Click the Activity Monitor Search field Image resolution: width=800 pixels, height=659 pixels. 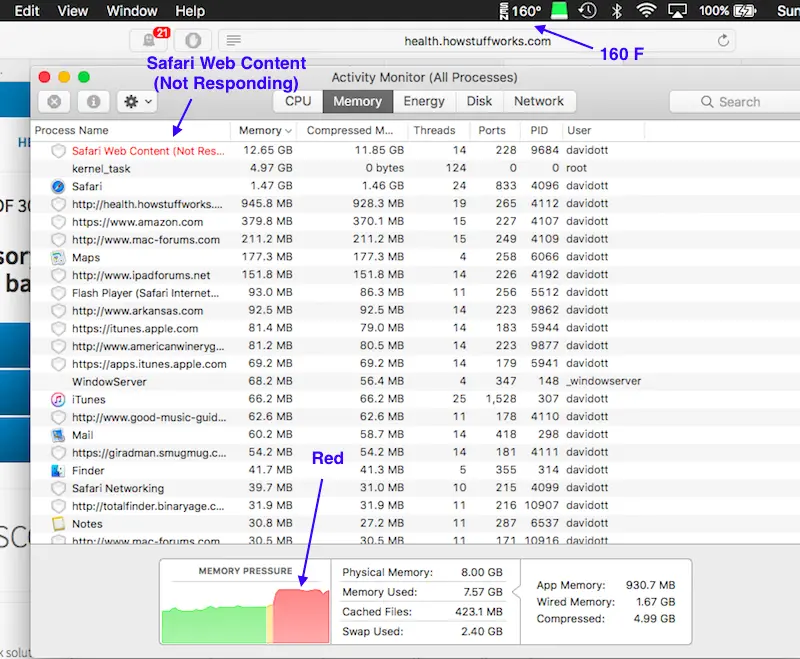click(x=735, y=101)
